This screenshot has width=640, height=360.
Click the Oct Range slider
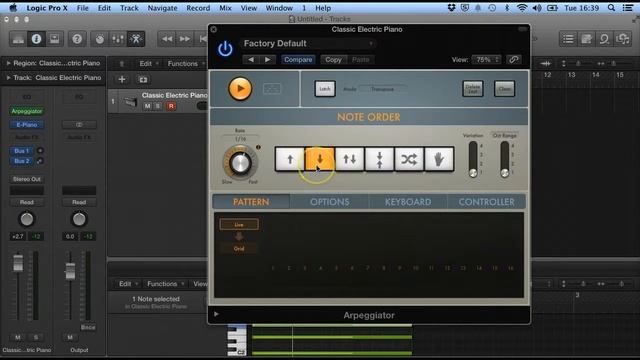coord(504,159)
